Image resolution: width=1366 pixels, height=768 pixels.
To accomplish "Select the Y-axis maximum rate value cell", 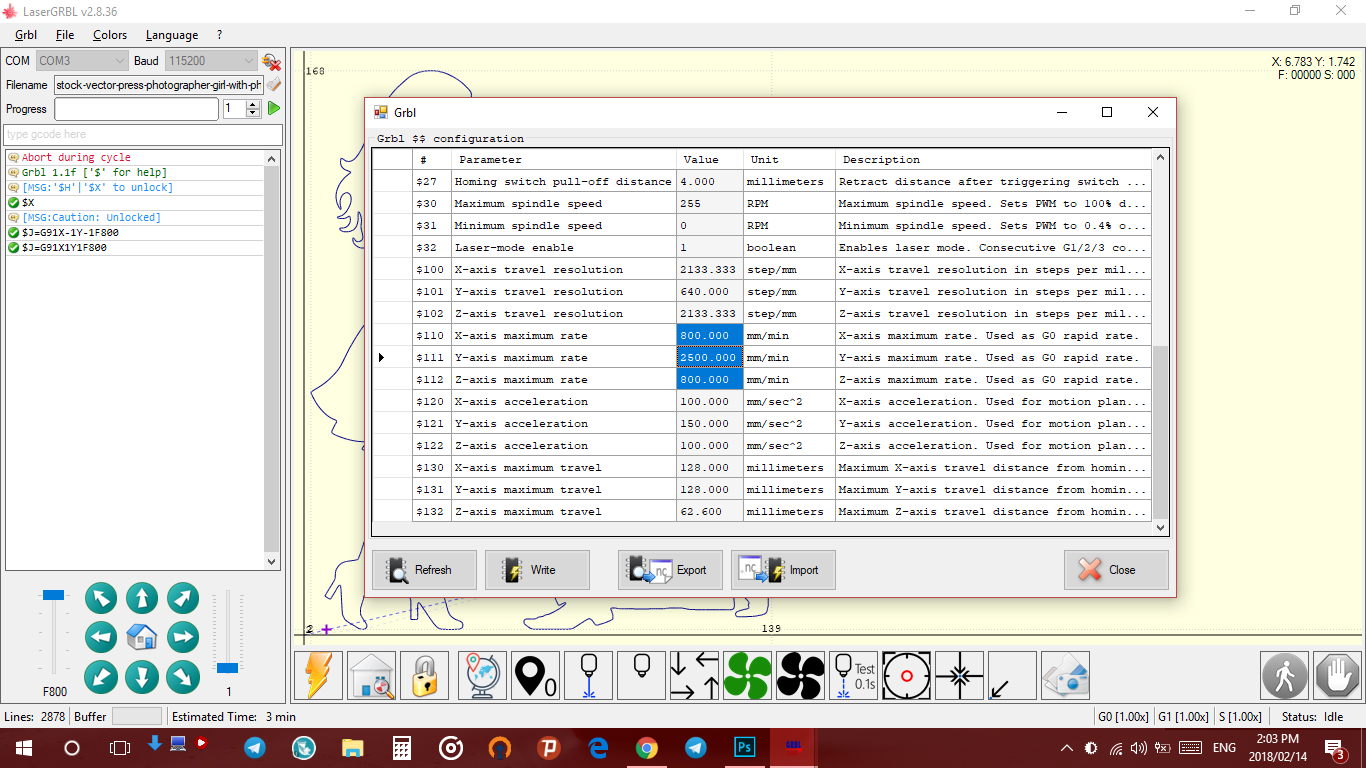I will pyautogui.click(x=709, y=358).
